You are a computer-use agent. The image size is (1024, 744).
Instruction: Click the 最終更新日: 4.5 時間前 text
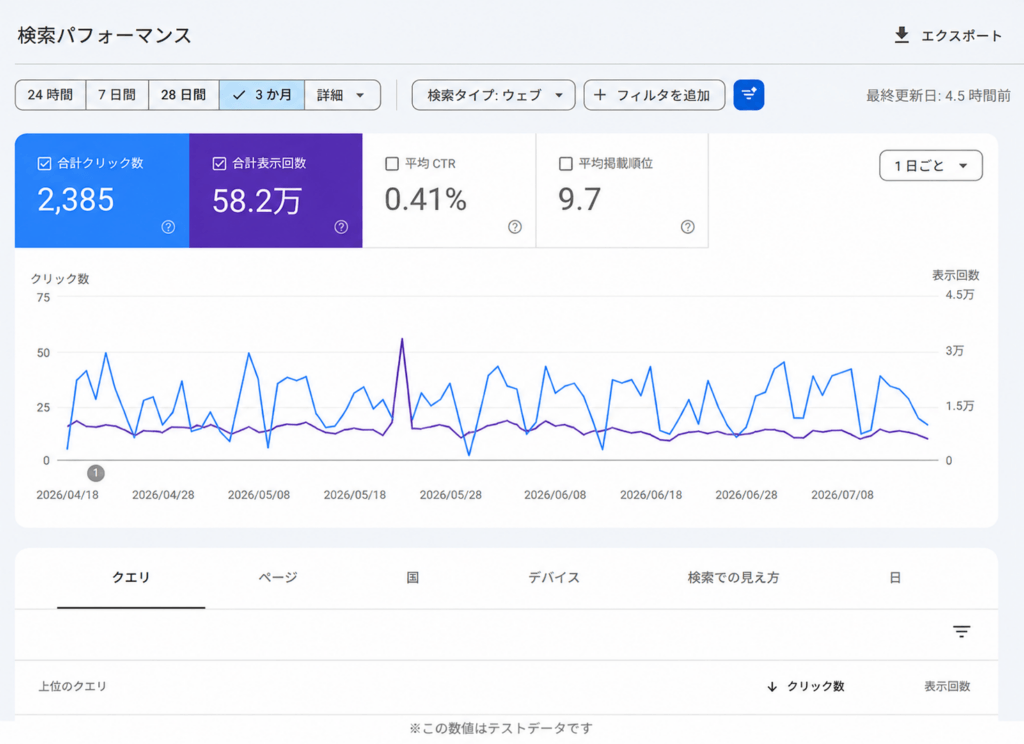938,96
